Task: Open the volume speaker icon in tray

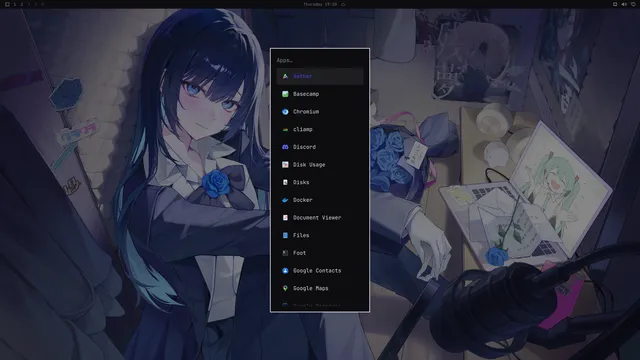Action: click(624, 4)
